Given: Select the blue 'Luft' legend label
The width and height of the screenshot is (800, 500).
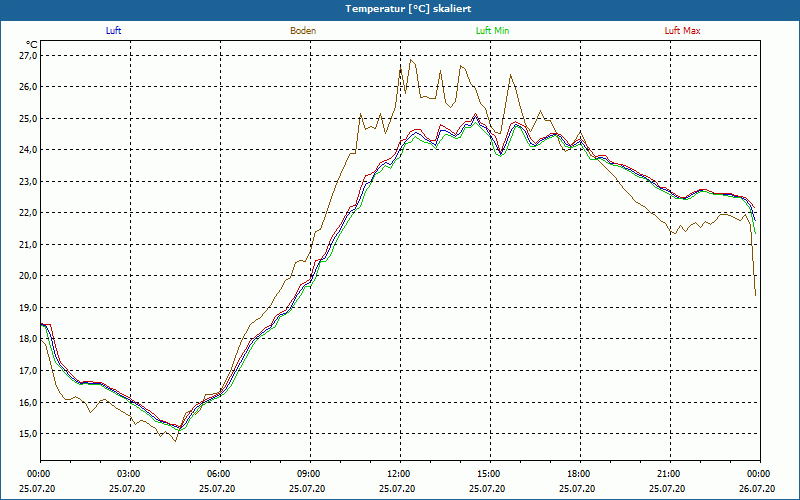Looking at the screenshot, I should coord(113,31).
